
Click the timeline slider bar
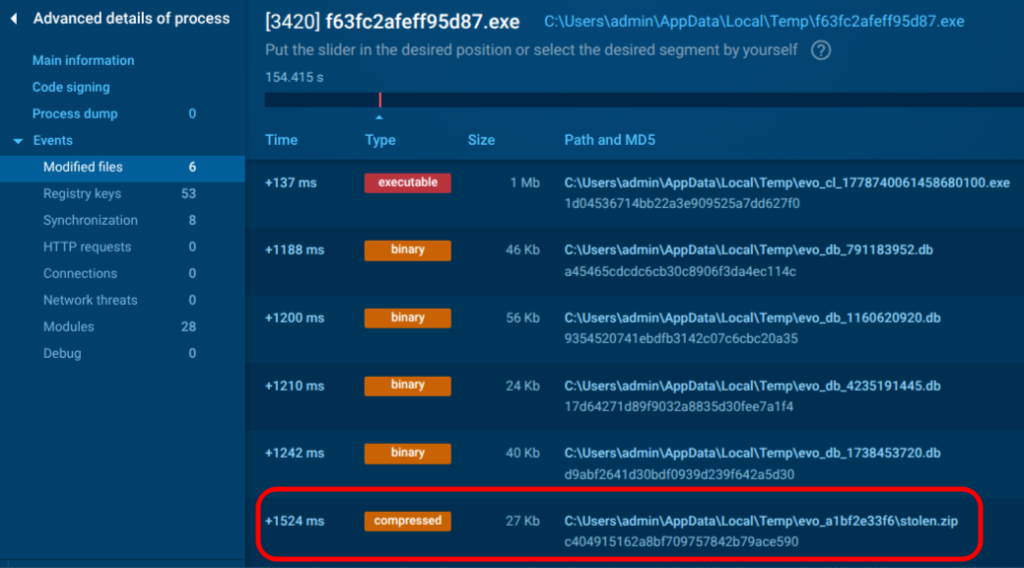coord(644,100)
